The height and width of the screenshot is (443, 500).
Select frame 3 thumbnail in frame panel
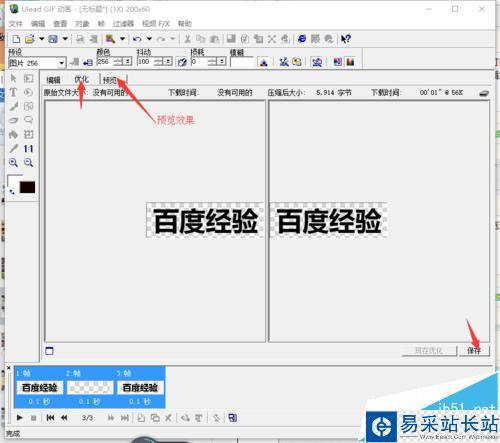coord(140,388)
